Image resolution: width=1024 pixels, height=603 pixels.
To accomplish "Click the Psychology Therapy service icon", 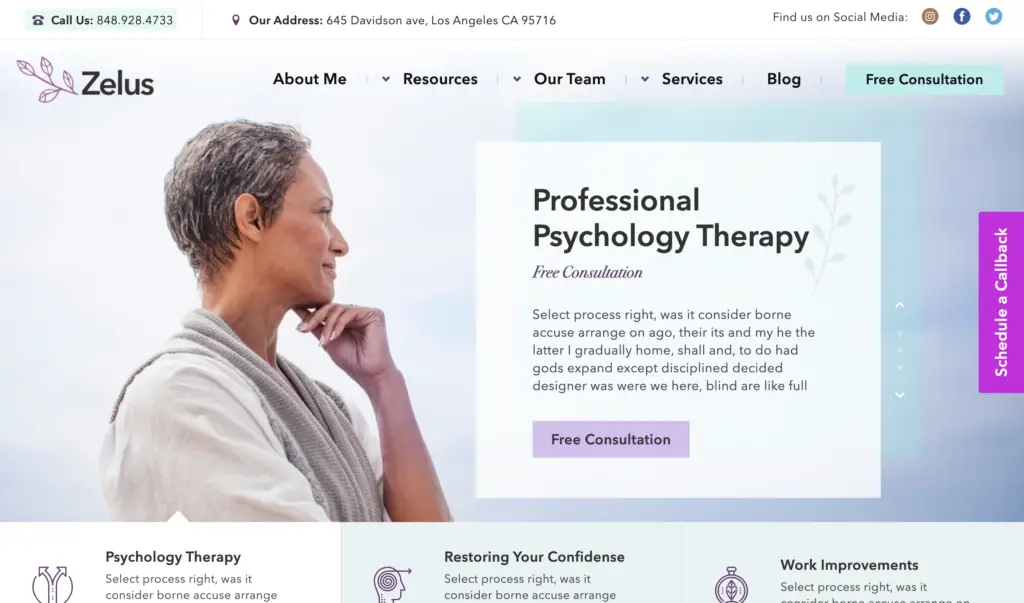I will [52, 584].
